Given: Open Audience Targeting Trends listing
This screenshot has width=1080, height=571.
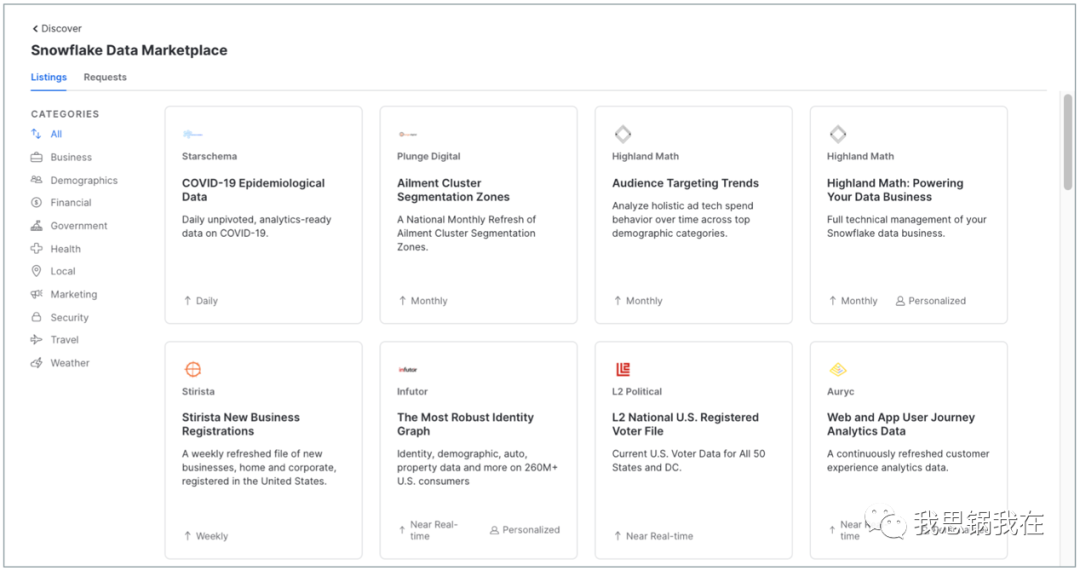Looking at the screenshot, I should tap(685, 183).
